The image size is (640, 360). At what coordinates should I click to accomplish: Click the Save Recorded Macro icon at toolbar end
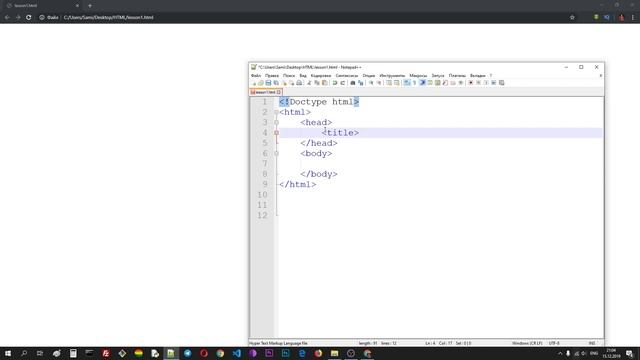tap(502, 83)
